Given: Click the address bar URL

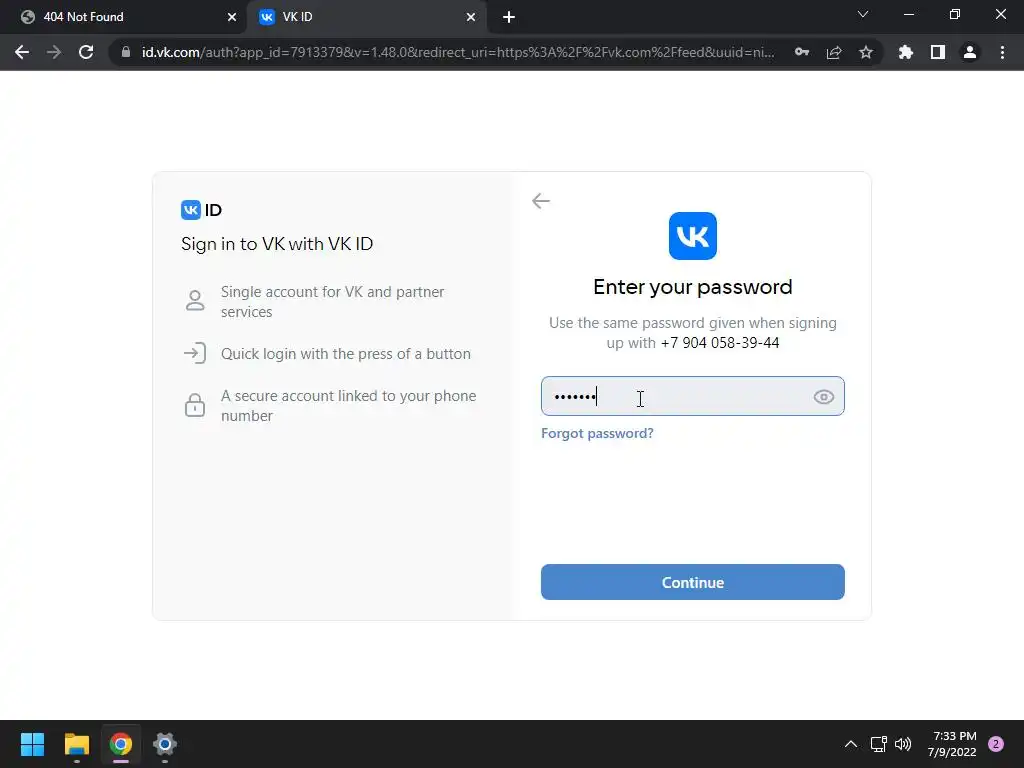Looking at the screenshot, I should [458, 52].
